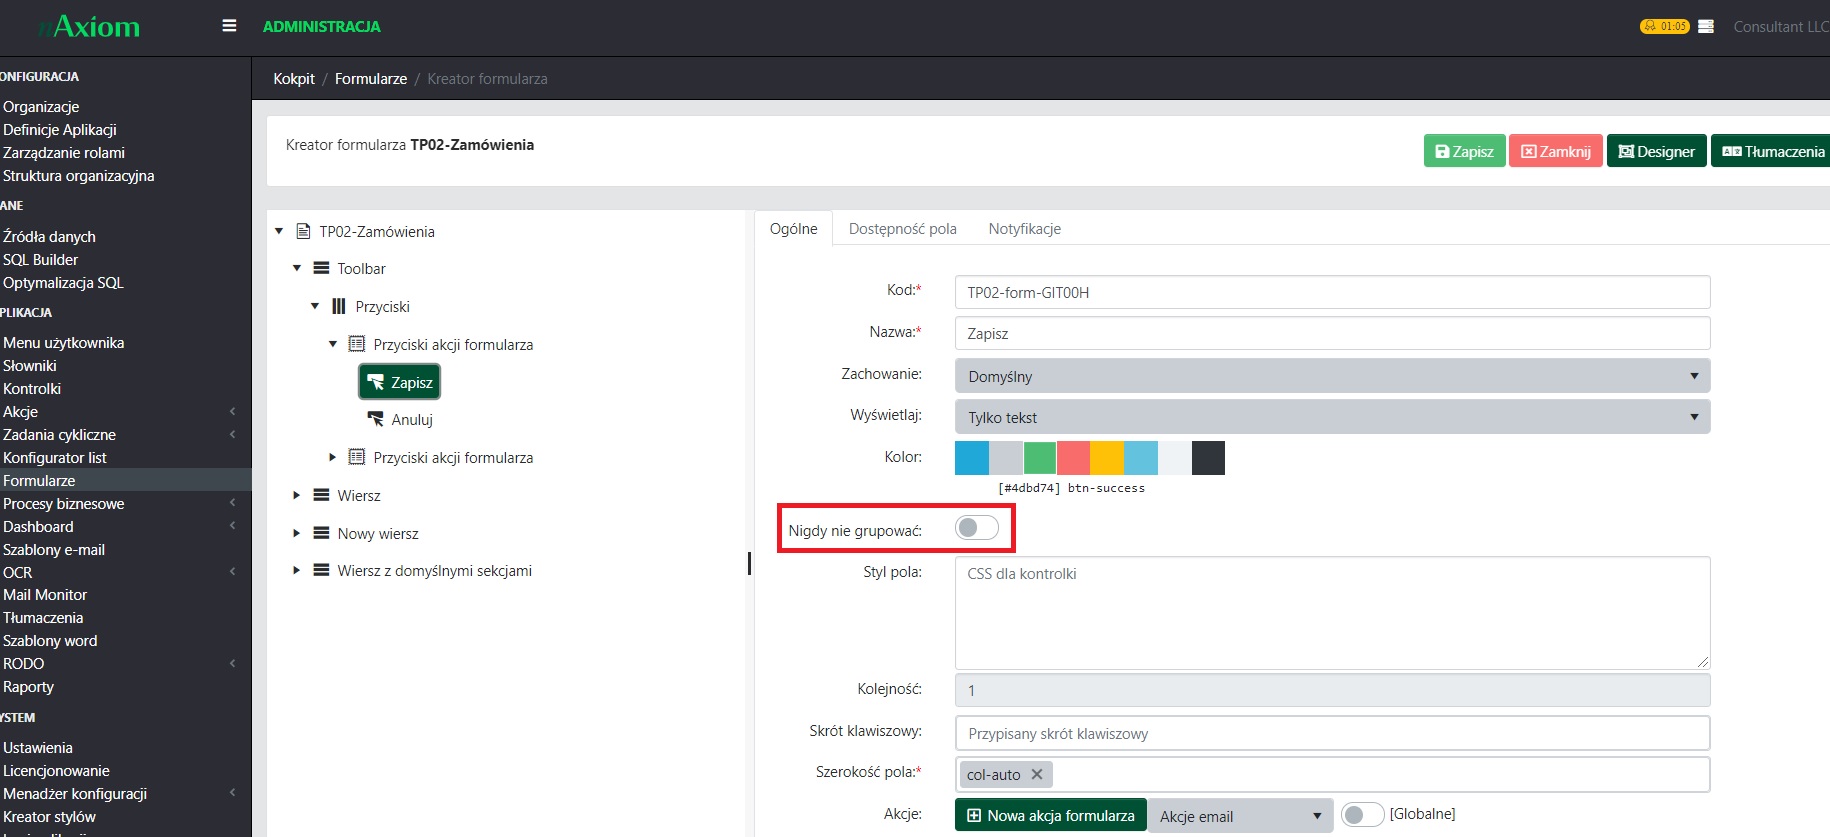
Task: Select second Przyciski akcji formularza tree item
Action: (x=453, y=457)
